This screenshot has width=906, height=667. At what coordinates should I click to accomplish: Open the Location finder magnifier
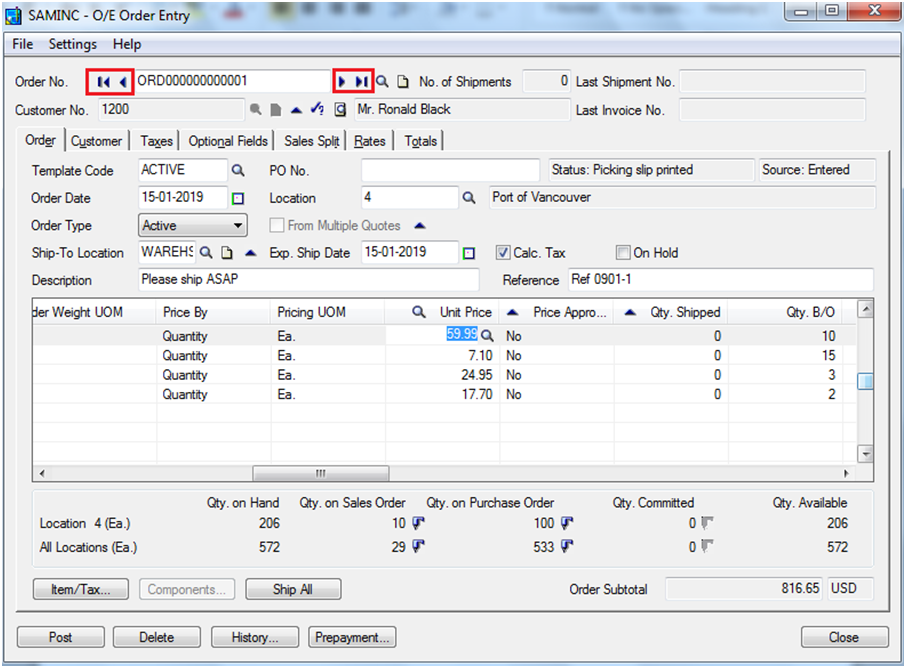tap(469, 198)
